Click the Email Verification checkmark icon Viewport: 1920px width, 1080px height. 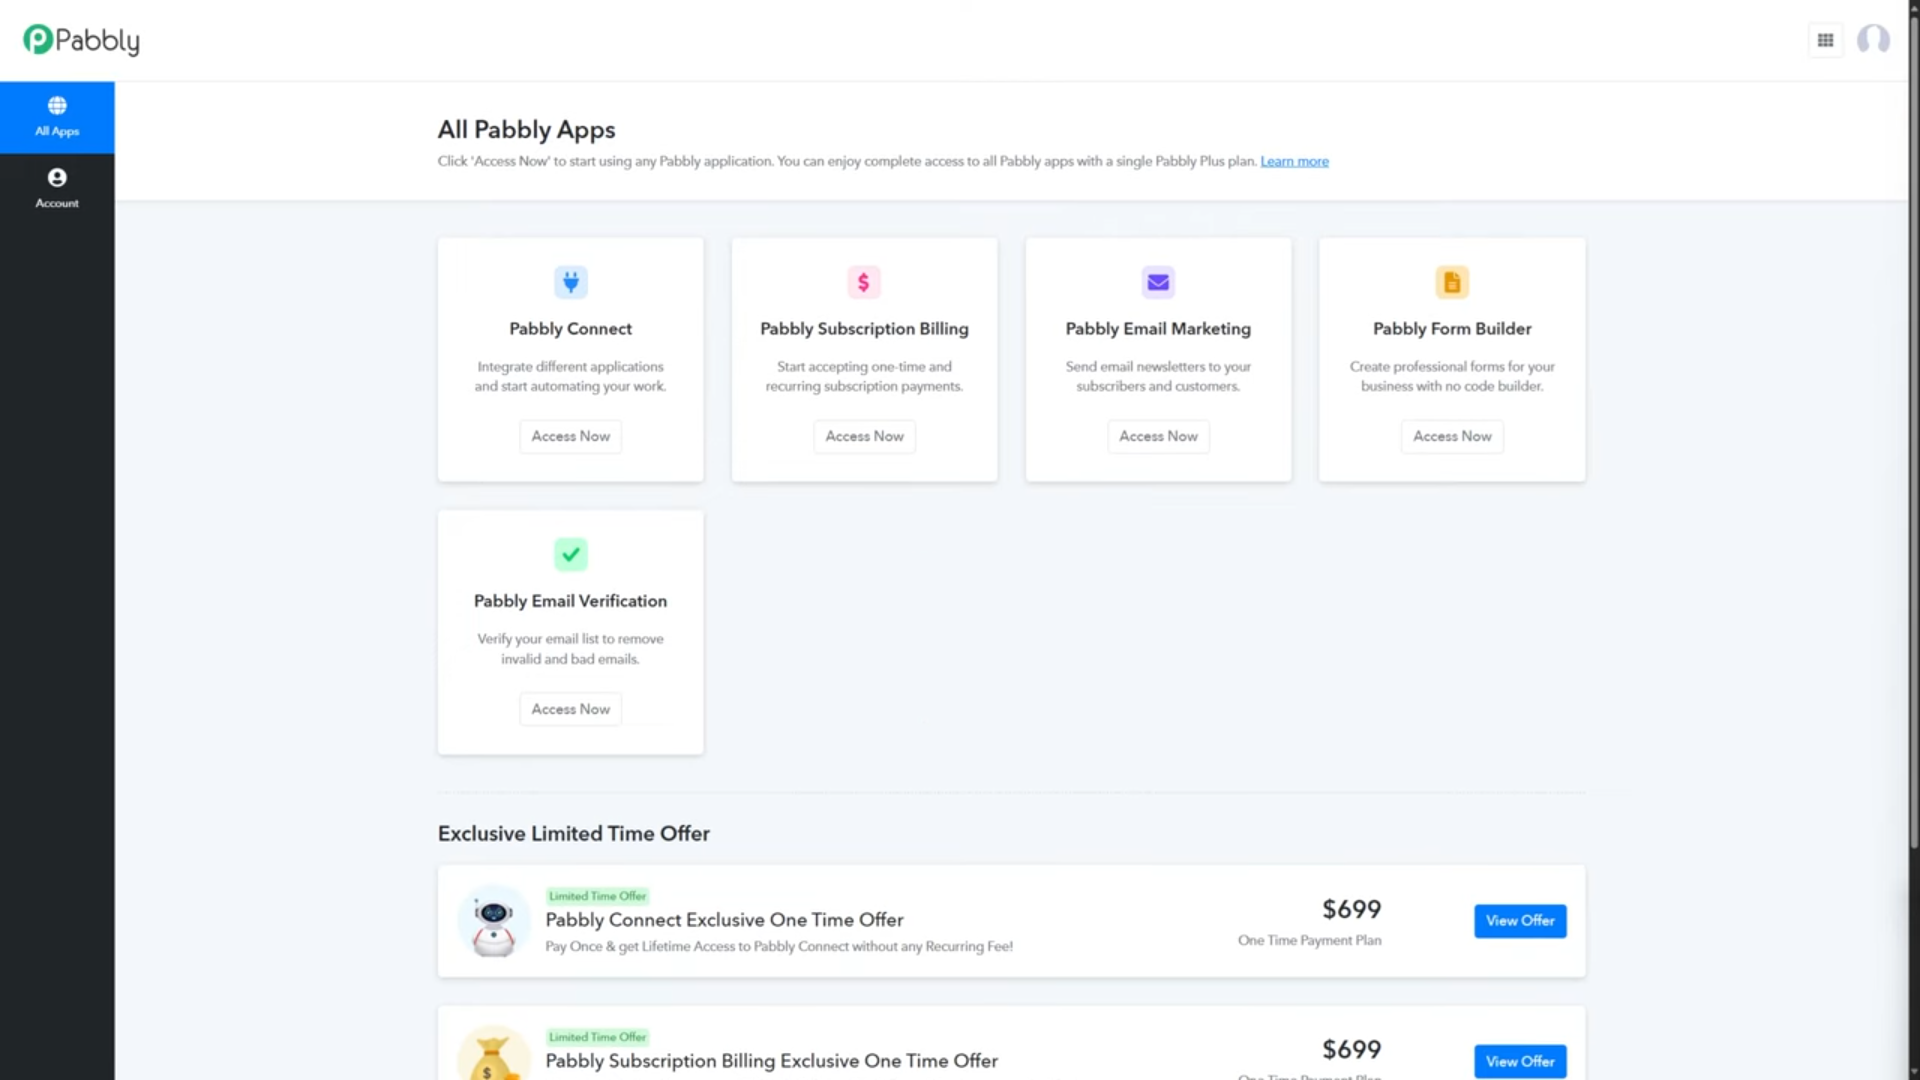pyautogui.click(x=571, y=554)
